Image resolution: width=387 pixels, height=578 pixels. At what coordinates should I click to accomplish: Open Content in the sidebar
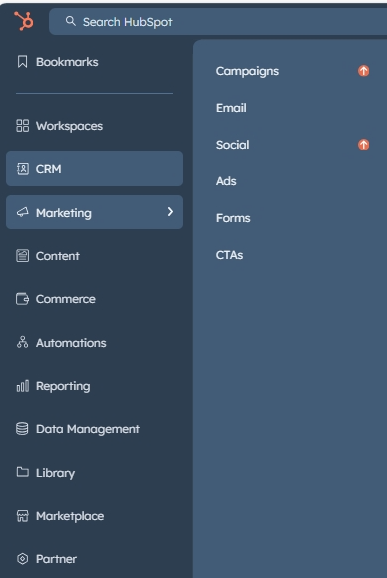coord(57,256)
